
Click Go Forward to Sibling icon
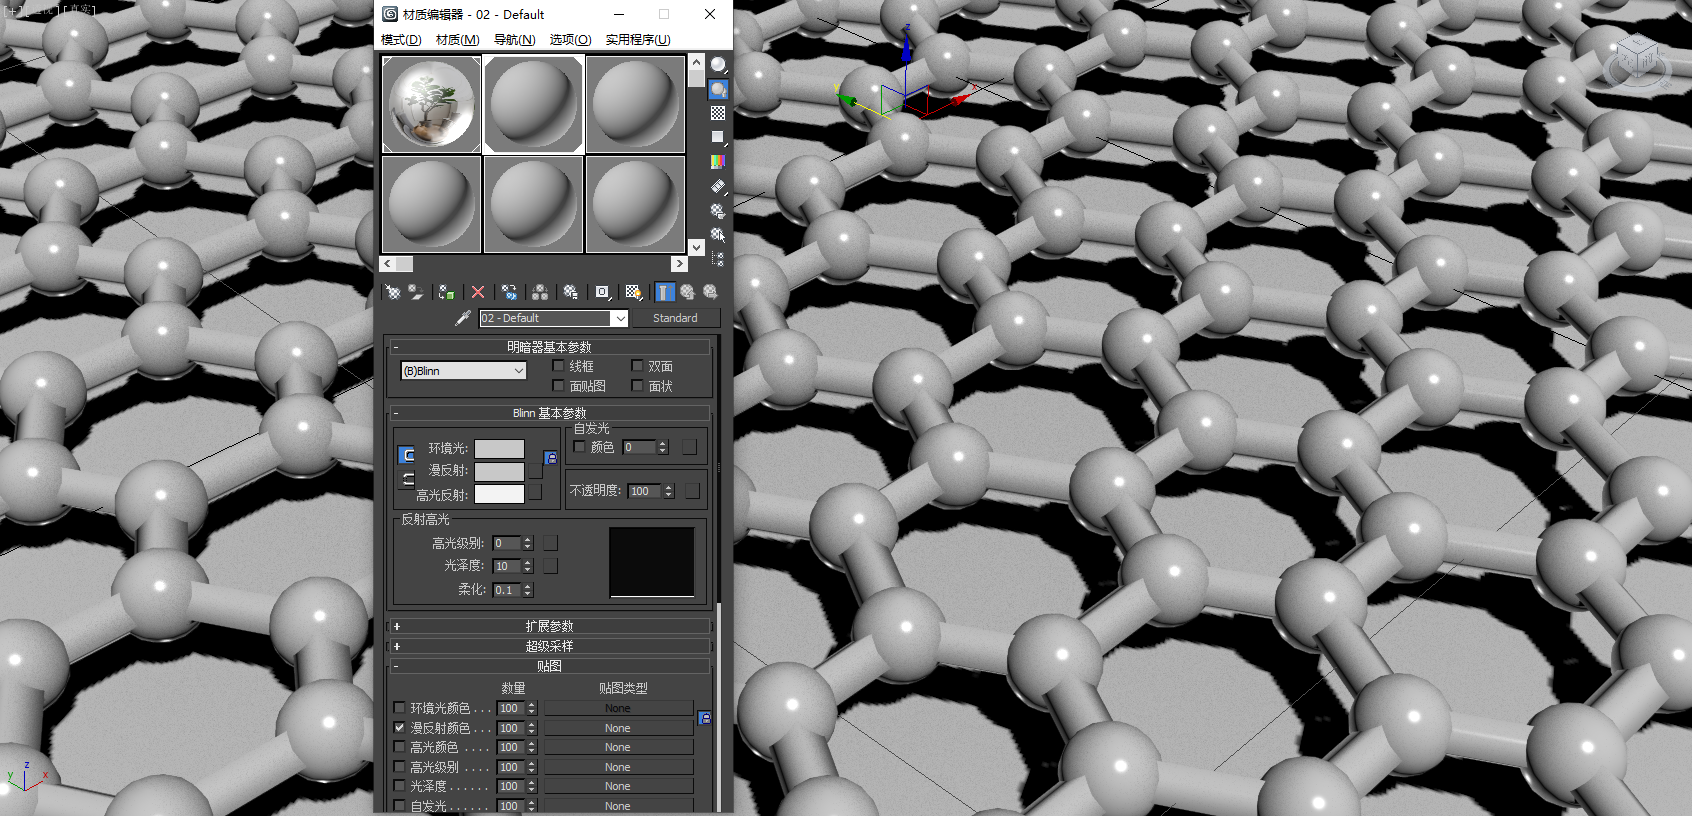point(710,292)
